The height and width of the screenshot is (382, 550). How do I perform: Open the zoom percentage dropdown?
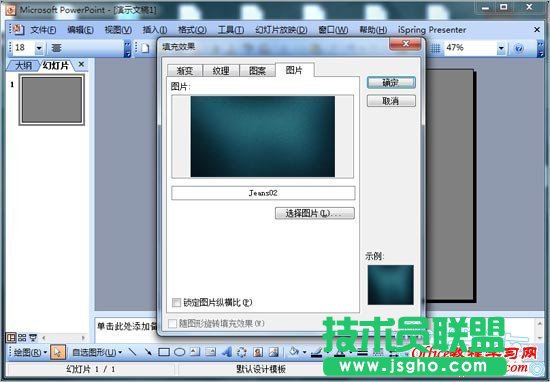[x=501, y=48]
